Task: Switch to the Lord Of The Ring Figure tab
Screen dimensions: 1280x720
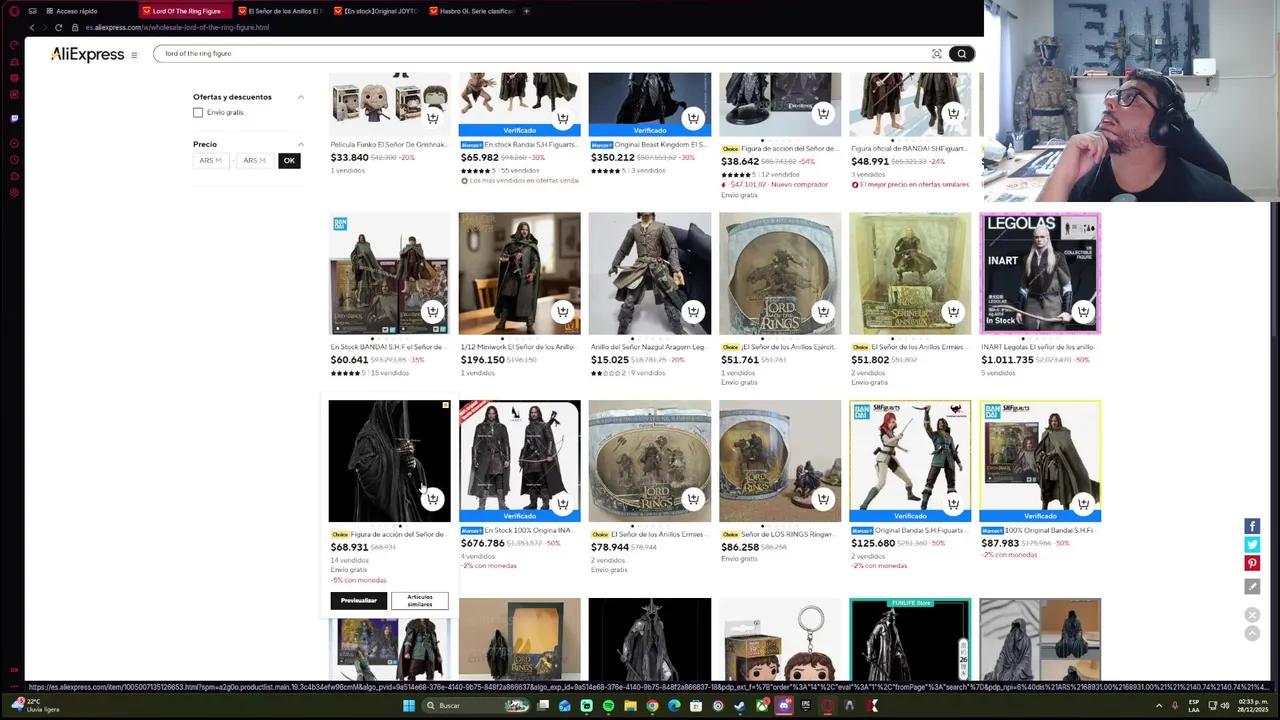Action: click(x=185, y=11)
